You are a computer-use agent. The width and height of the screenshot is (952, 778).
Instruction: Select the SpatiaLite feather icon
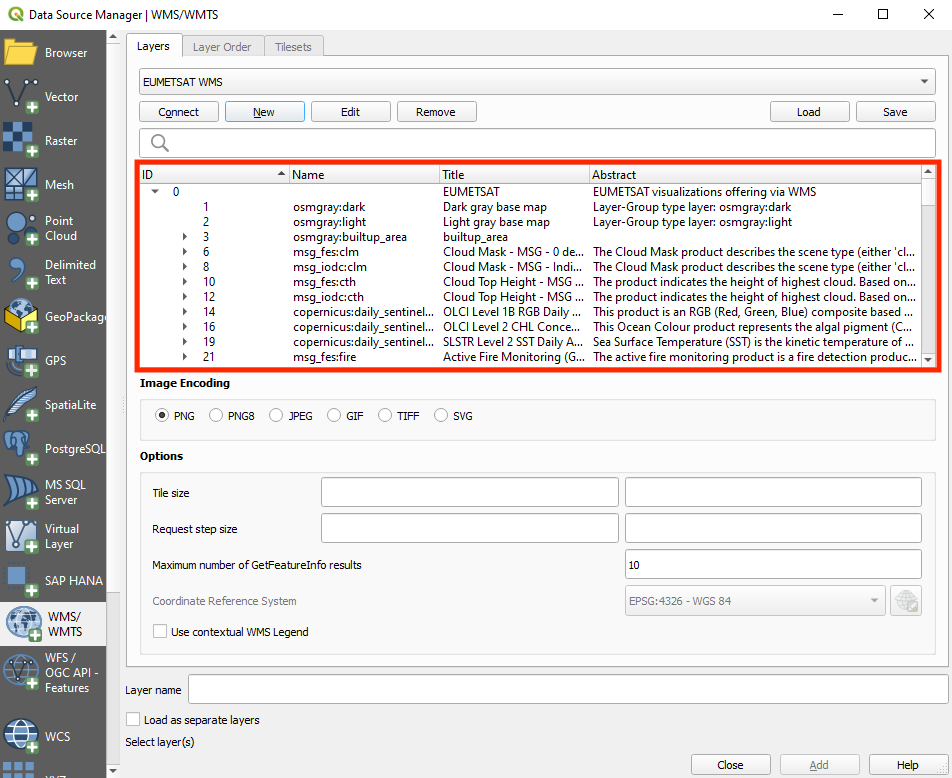pos(21,405)
